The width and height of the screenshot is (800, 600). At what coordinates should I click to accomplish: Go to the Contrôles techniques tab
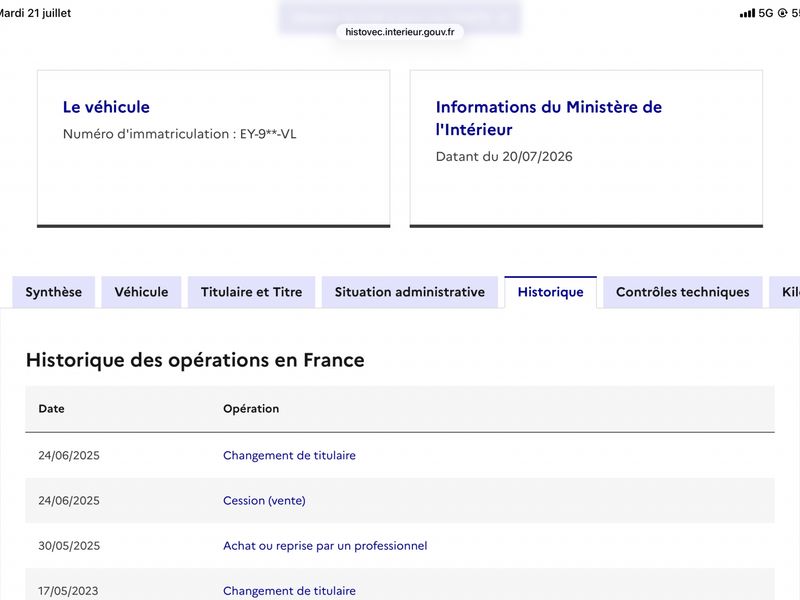tap(683, 292)
